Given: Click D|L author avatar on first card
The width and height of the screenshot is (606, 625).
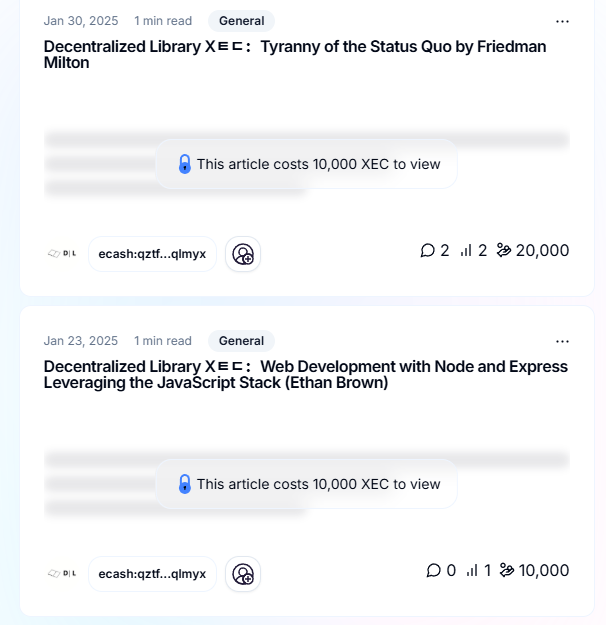Looking at the screenshot, I should coord(62,254).
